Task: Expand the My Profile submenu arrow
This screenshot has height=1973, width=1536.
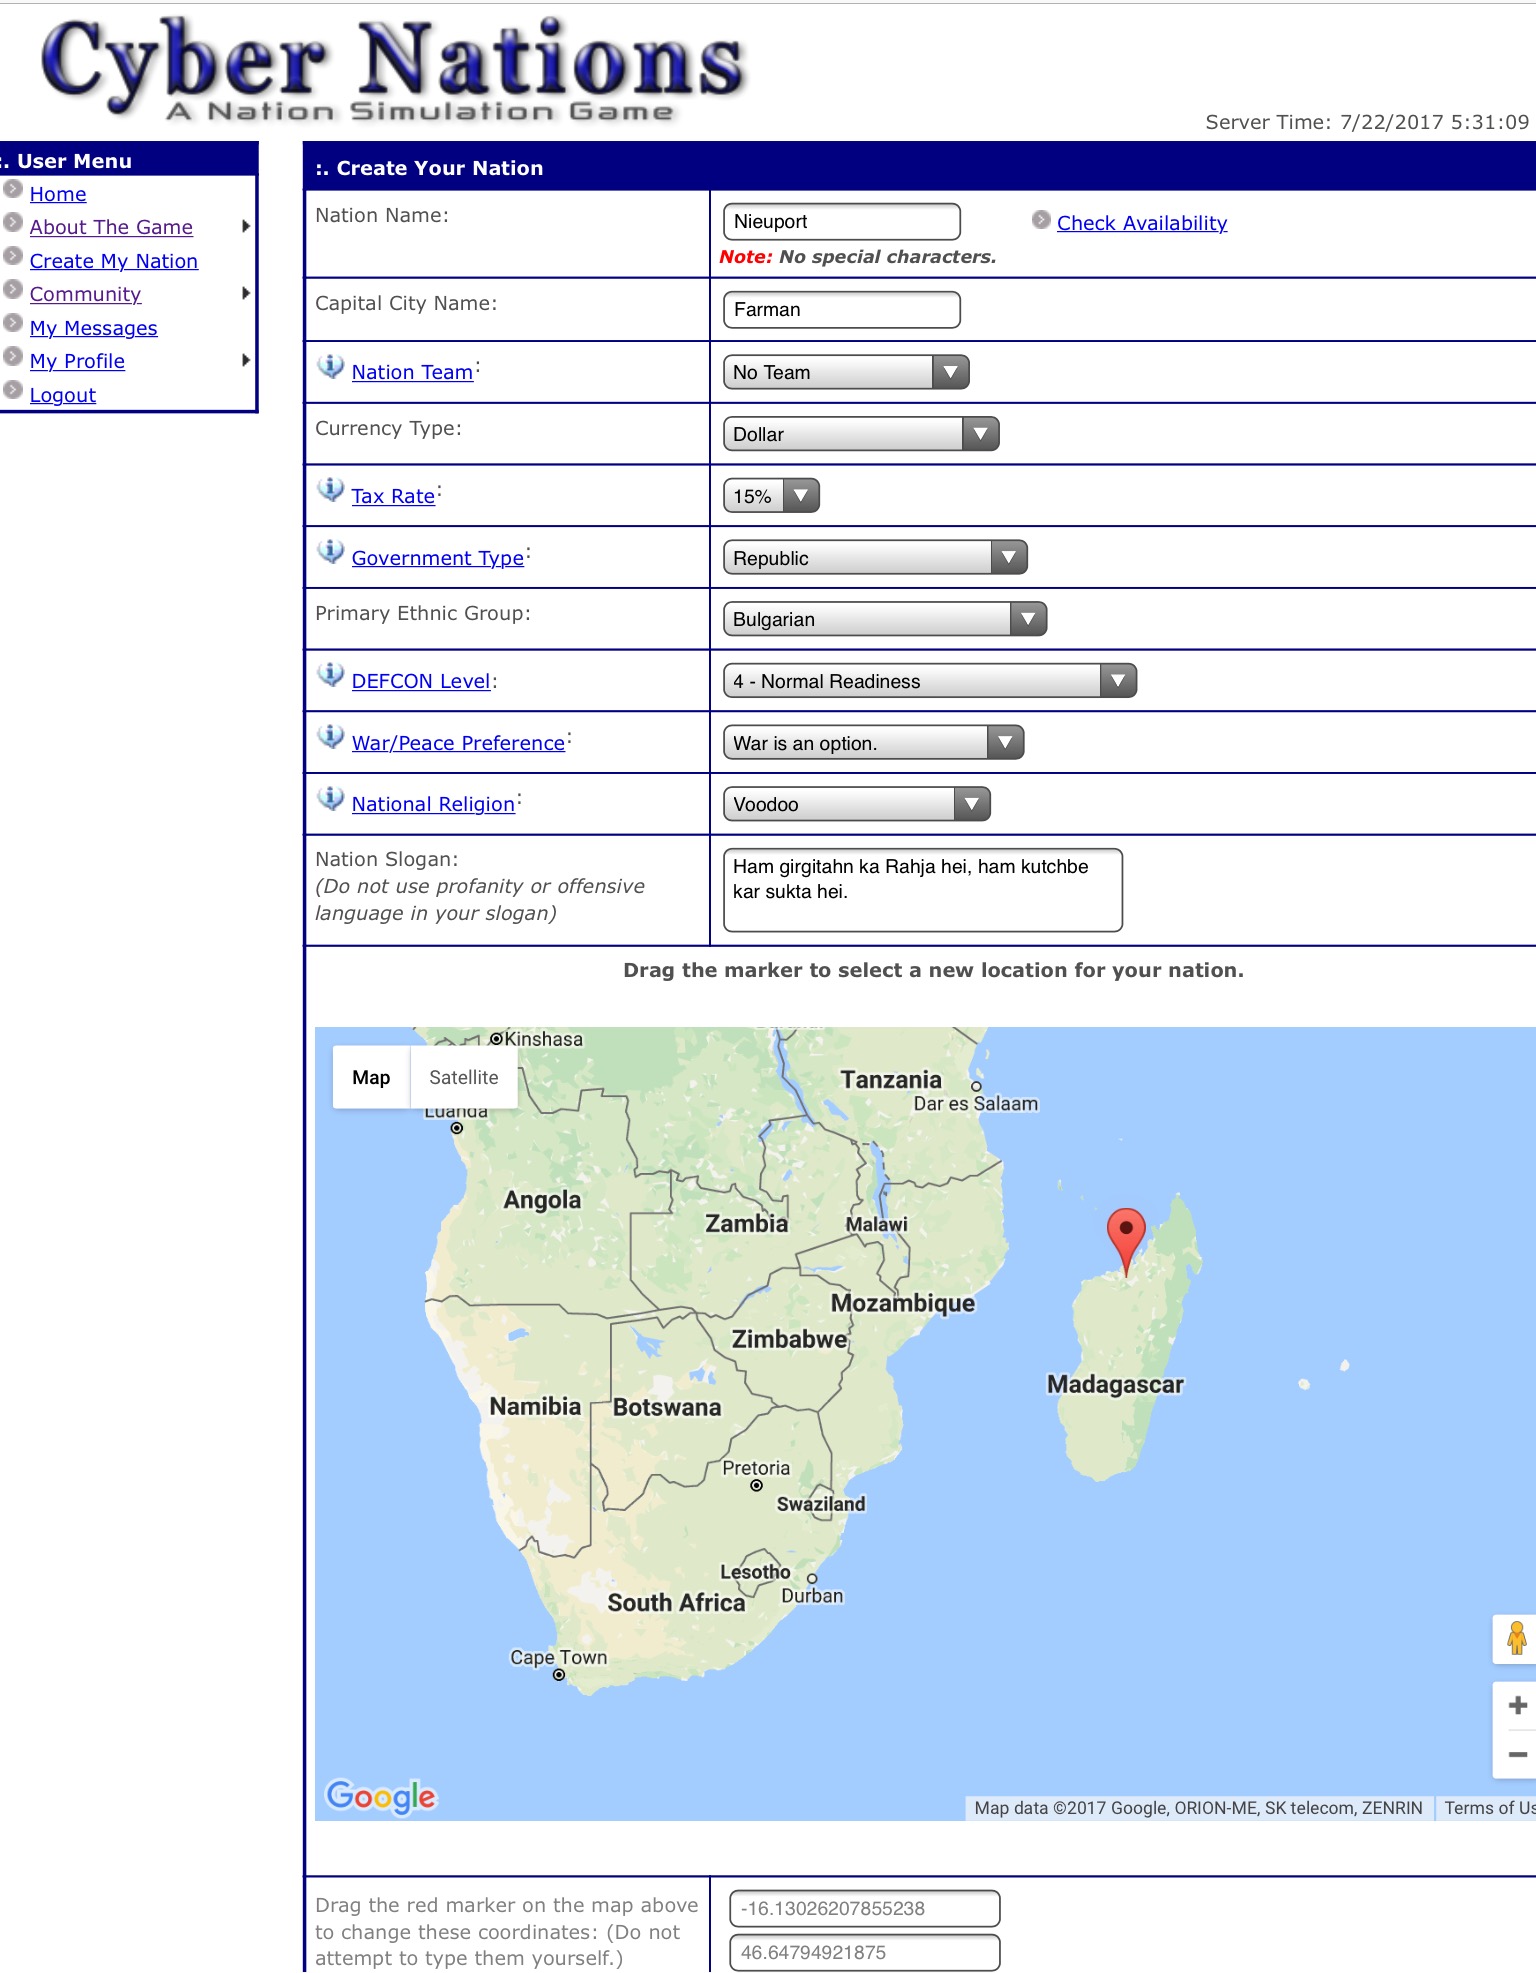Action: 246,360
